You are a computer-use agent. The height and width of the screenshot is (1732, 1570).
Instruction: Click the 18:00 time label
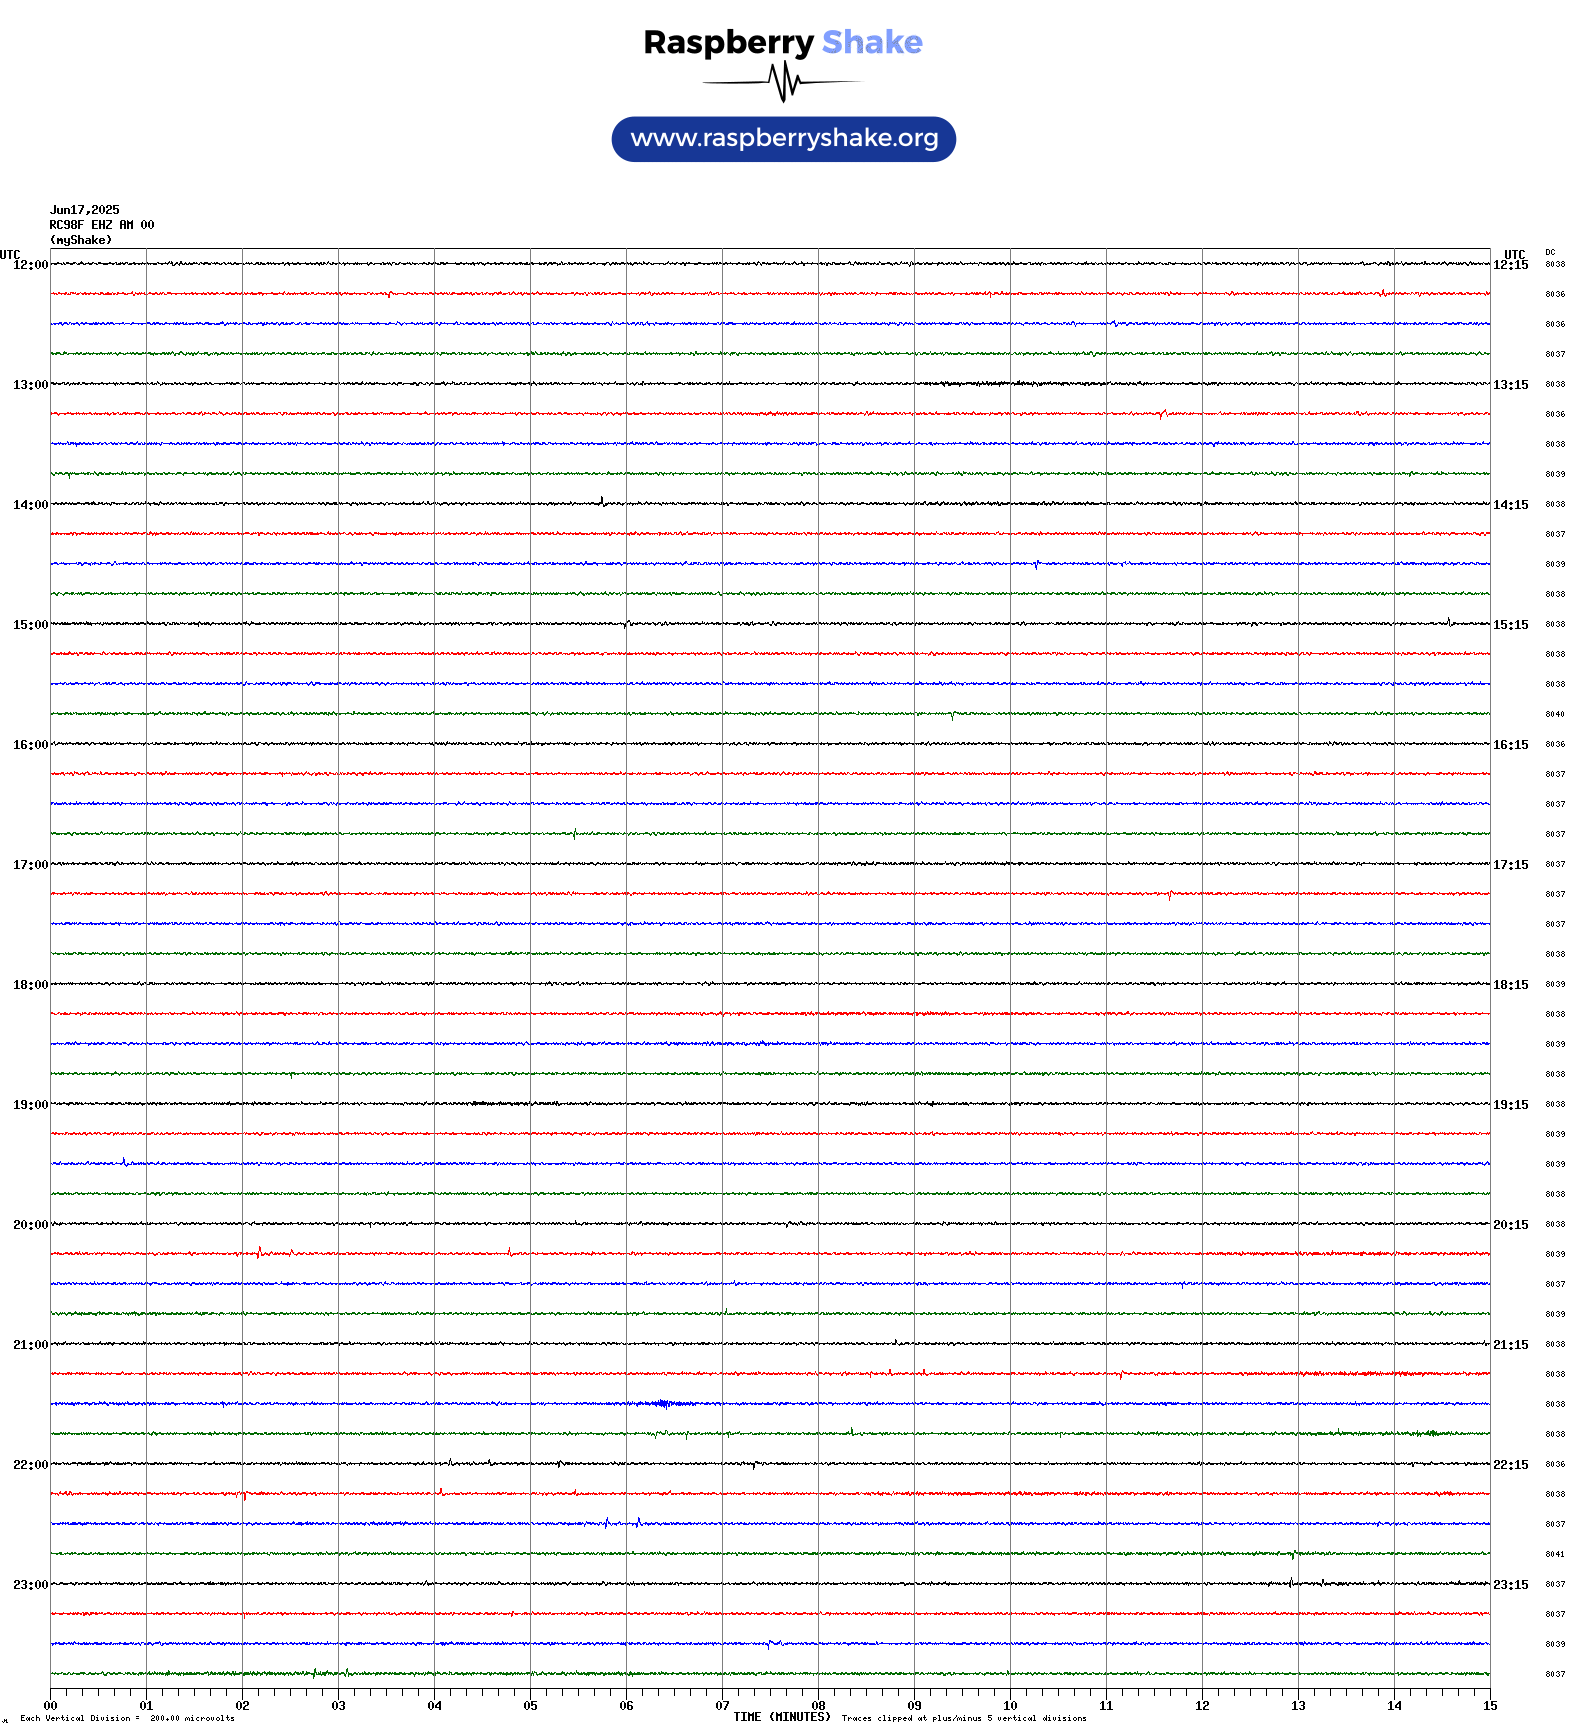click(30, 985)
